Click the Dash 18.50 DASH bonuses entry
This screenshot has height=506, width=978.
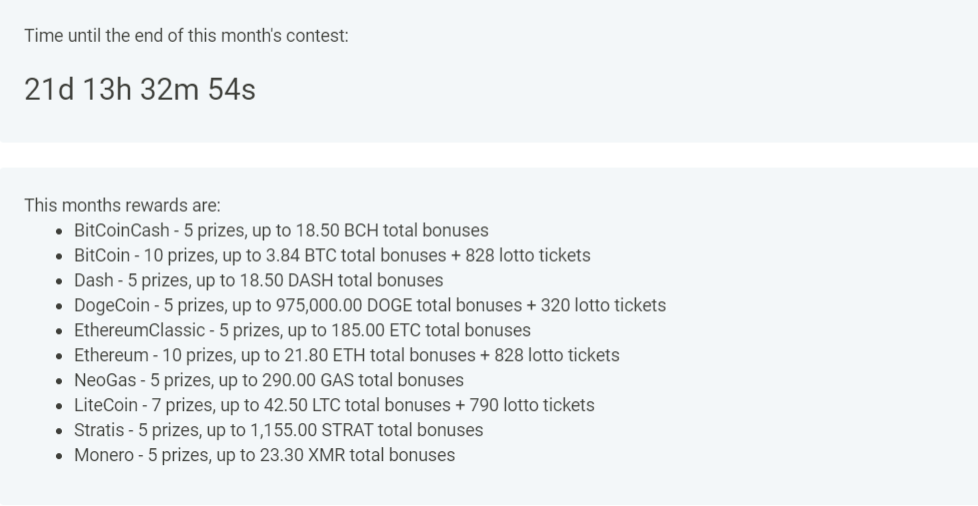(x=259, y=280)
